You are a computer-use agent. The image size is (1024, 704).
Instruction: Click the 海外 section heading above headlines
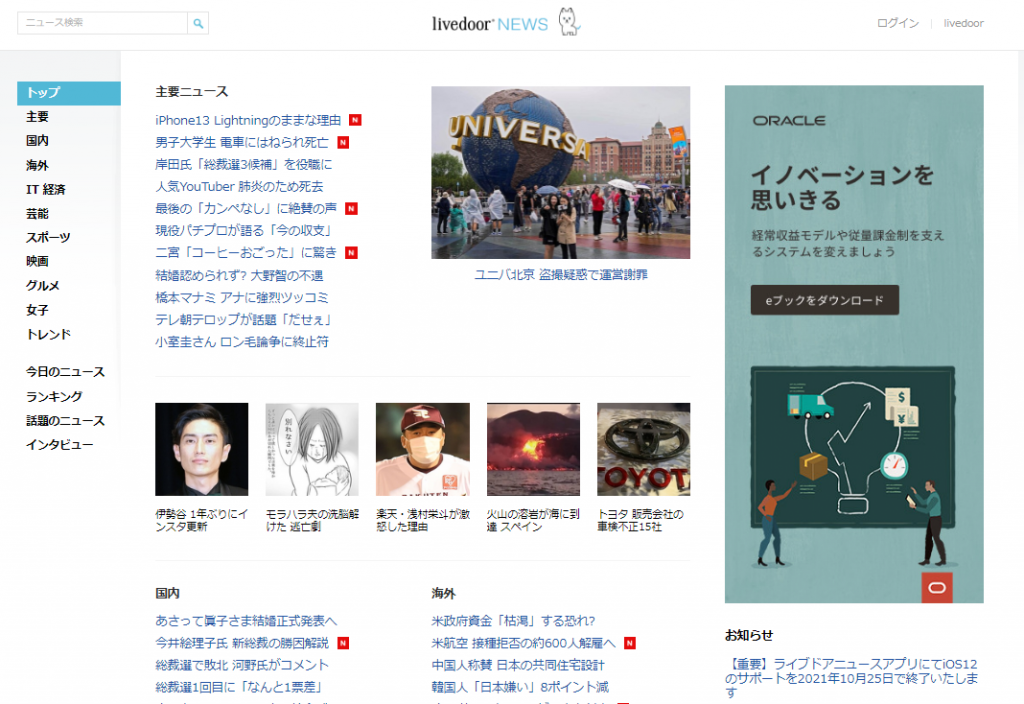(443, 594)
